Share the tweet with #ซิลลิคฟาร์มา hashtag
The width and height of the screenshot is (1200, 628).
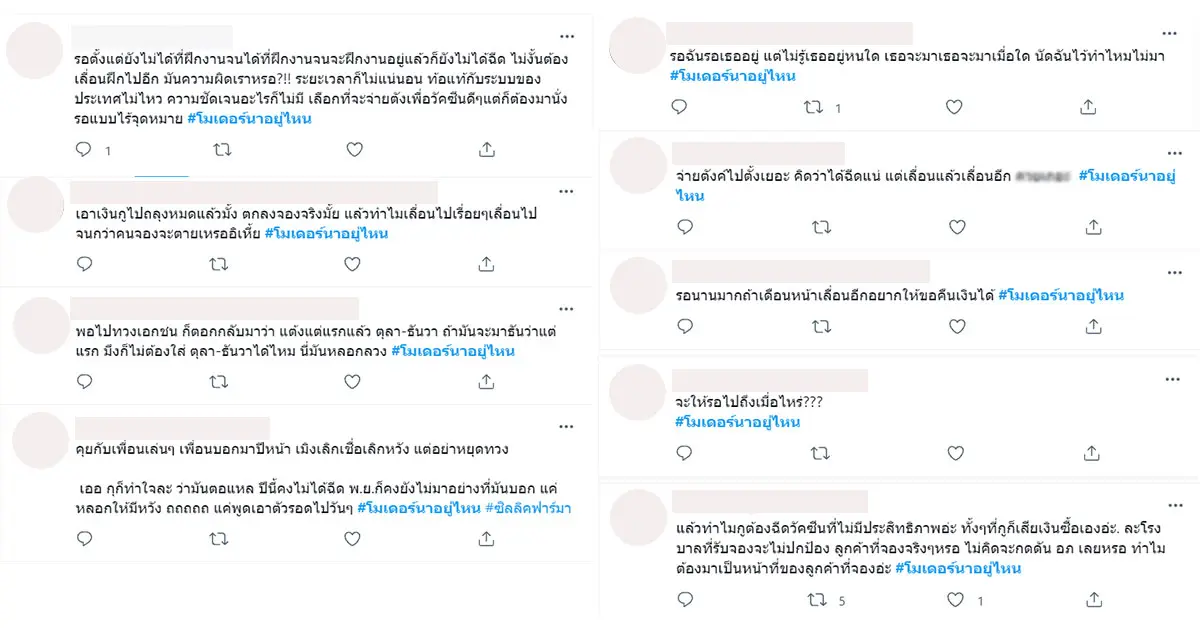487,539
